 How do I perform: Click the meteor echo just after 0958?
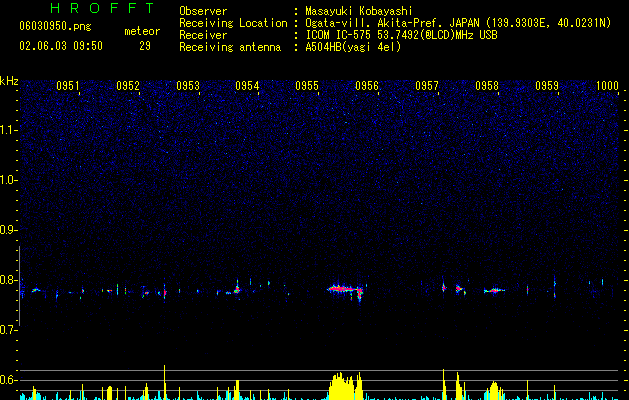[494, 290]
